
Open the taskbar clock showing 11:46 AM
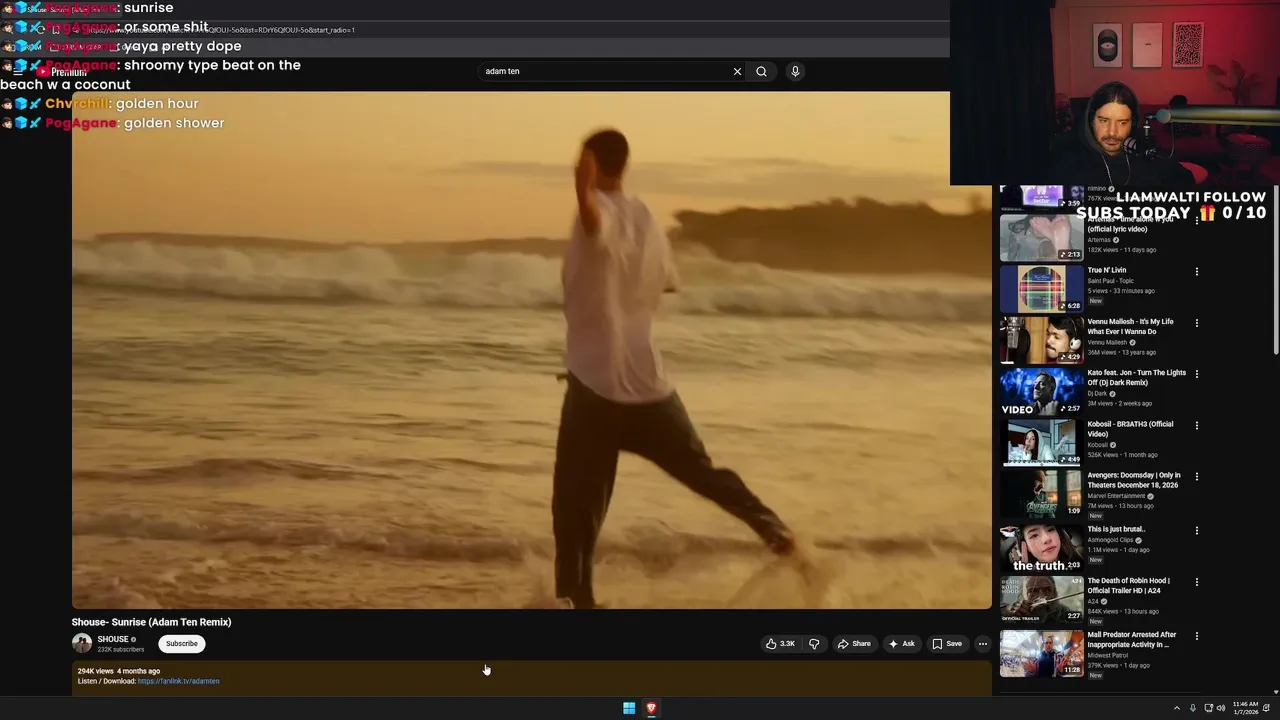(x=1246, y=708)
